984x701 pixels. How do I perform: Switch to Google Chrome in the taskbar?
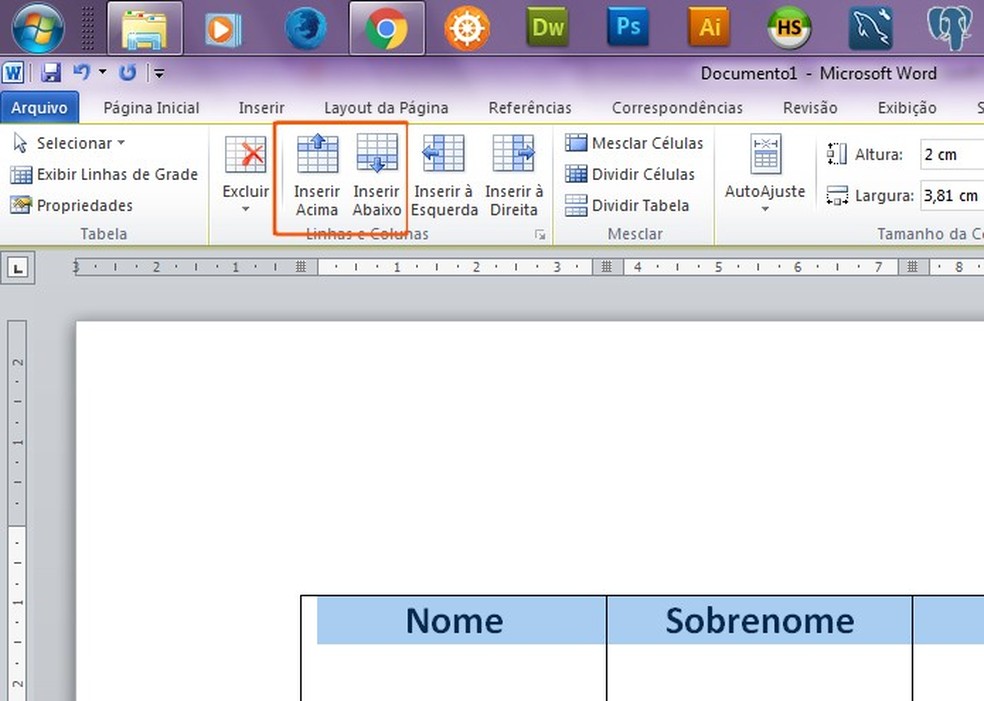coord(387,28)
